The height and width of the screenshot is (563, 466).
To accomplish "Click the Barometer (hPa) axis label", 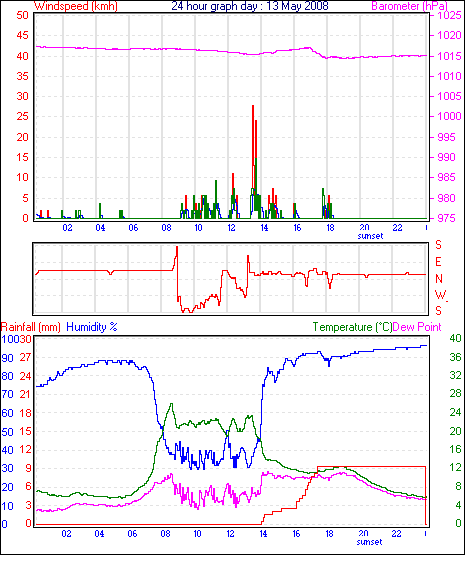I will 409,6.
